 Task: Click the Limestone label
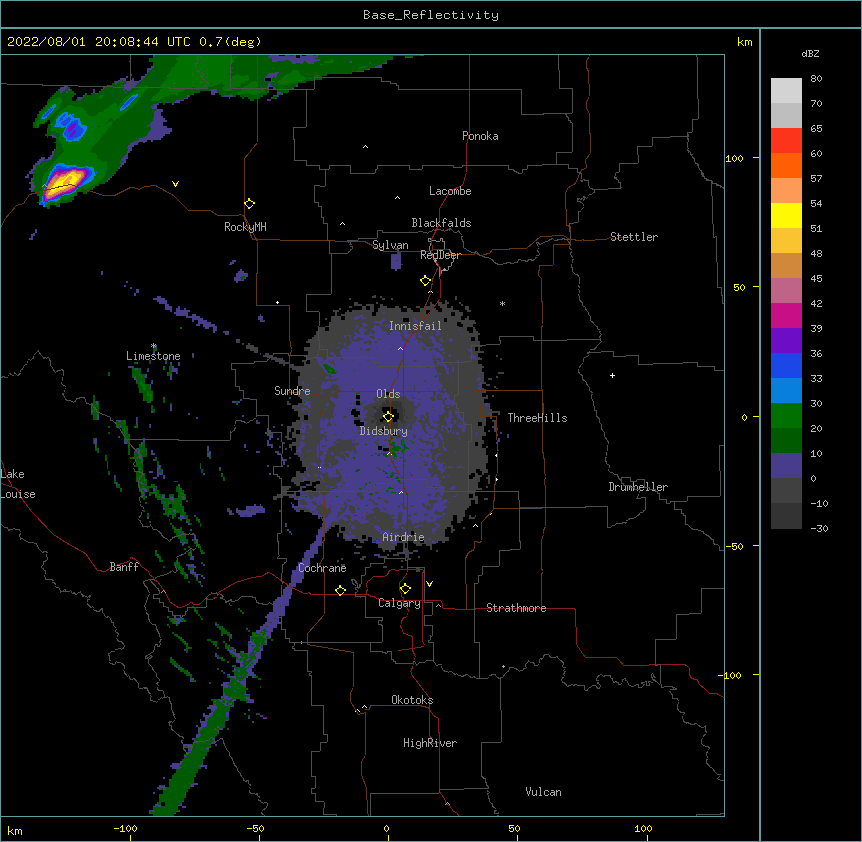(x=153, y=356)
